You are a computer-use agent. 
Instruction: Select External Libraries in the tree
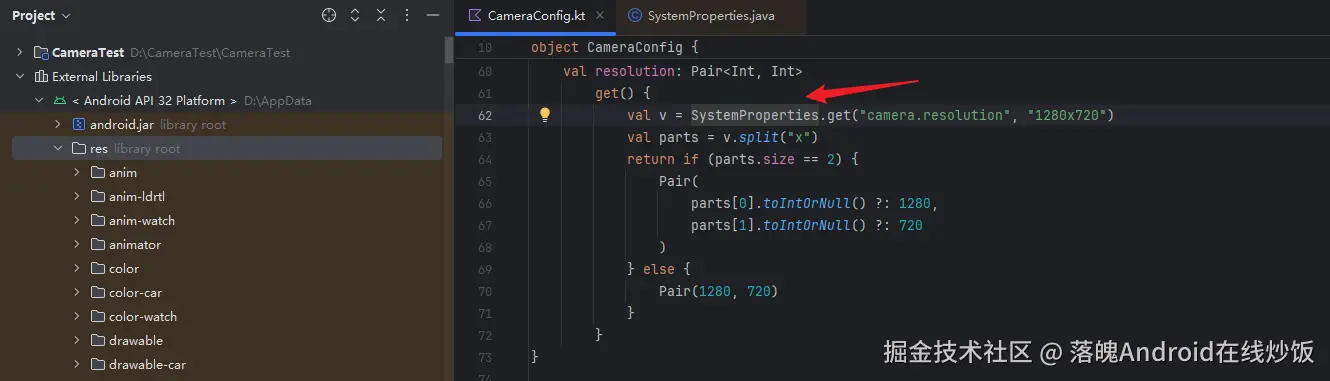pyautogui.click(x=102, y=76)
